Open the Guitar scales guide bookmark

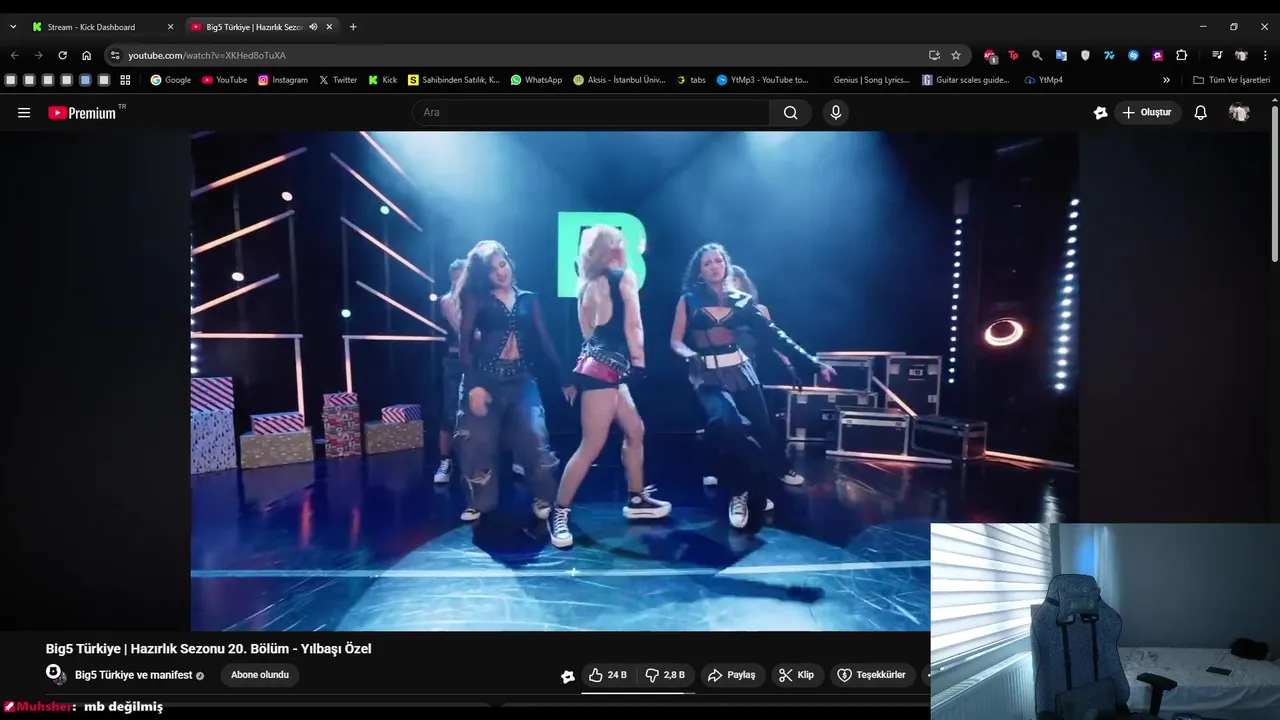pyautogui.click(x=966, y=80)
